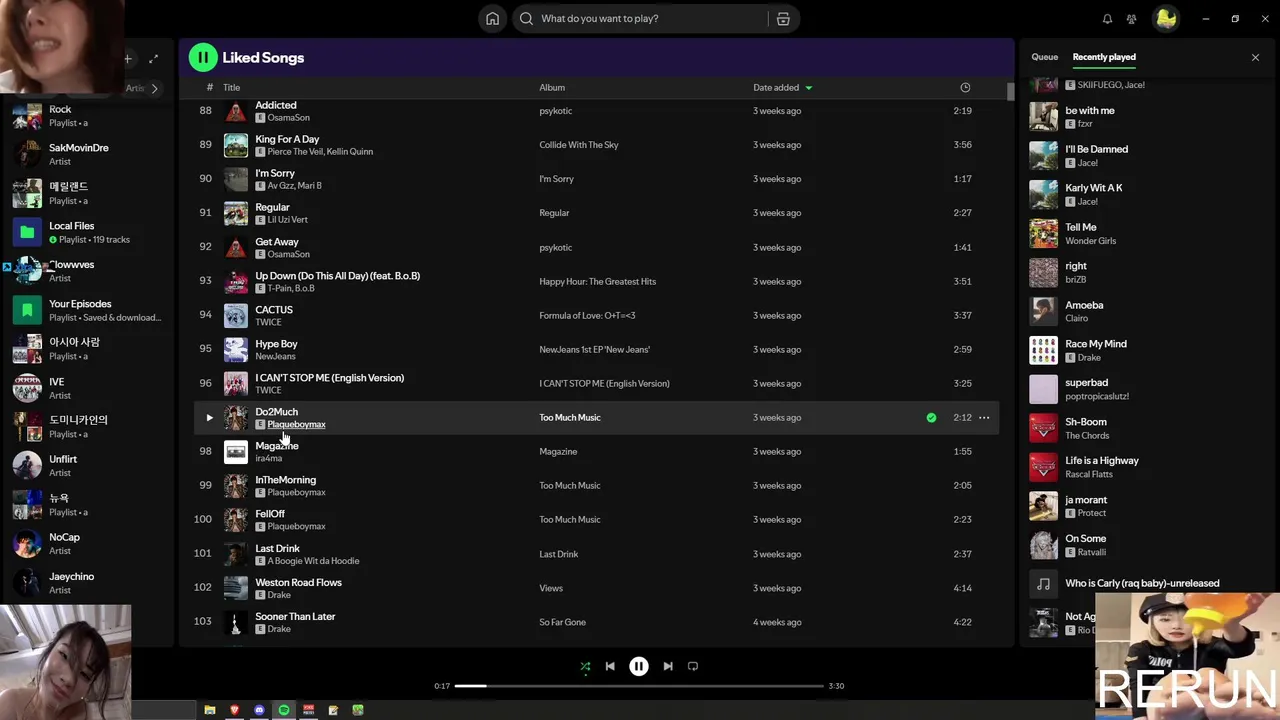Viewport: 1280px width, 720px height.
Task: Play the Do2Much track row button
Action: (209, 418)
